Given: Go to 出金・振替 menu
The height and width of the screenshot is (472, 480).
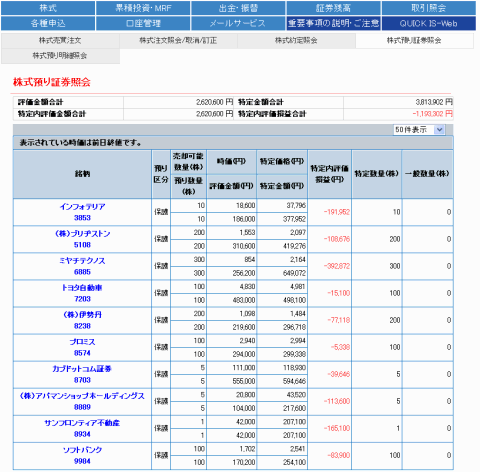Looking at the screenshot, I should [x=238, y=8].
